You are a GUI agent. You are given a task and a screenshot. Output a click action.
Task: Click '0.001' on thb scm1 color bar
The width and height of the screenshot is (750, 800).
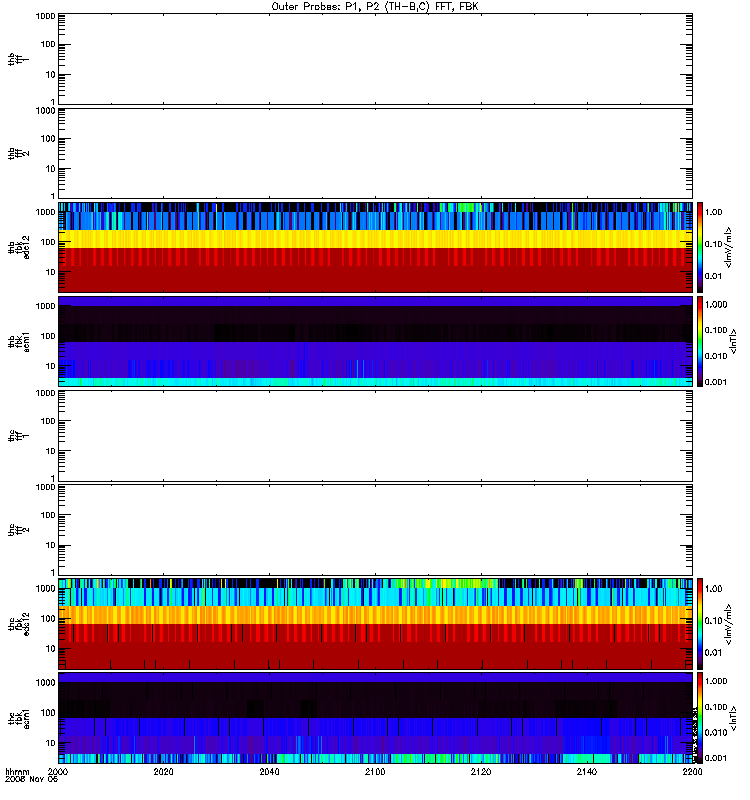pos(716,382)
